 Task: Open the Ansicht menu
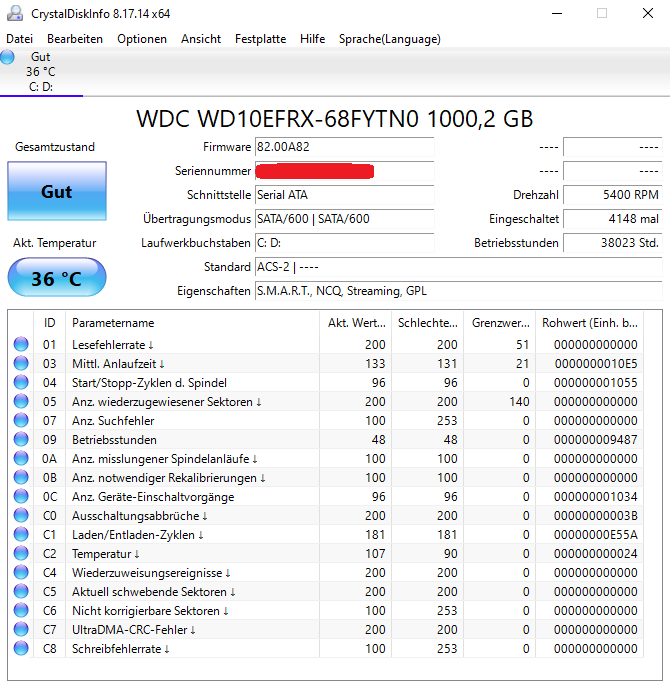pyautogui.click(x=201, y=39)
